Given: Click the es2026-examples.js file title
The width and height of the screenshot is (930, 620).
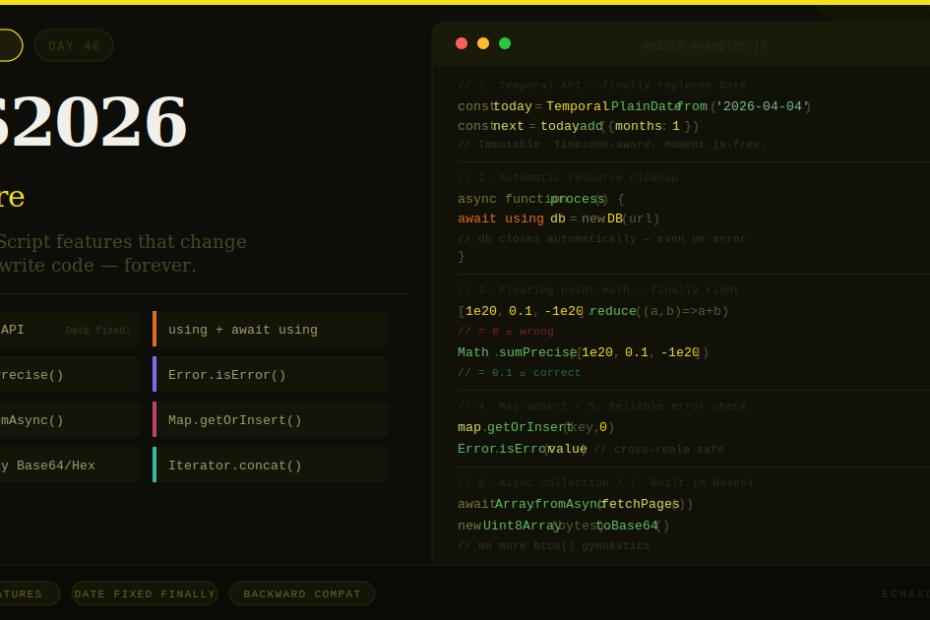Looking at the screenshot, I should coord(704,45).
